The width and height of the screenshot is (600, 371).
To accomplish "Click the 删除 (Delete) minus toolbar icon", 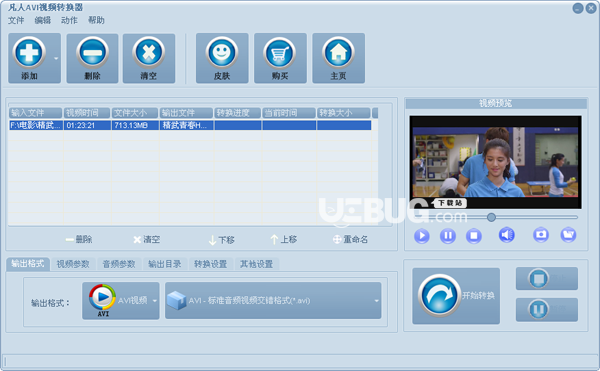I will 92,52.
